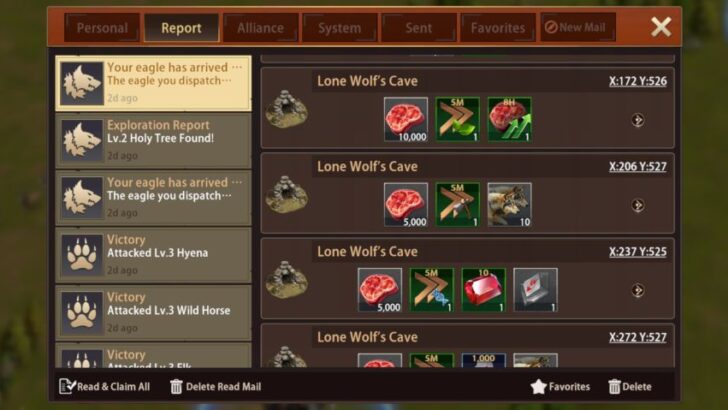
Task: Open the System tab
Action: click(339, 28)
